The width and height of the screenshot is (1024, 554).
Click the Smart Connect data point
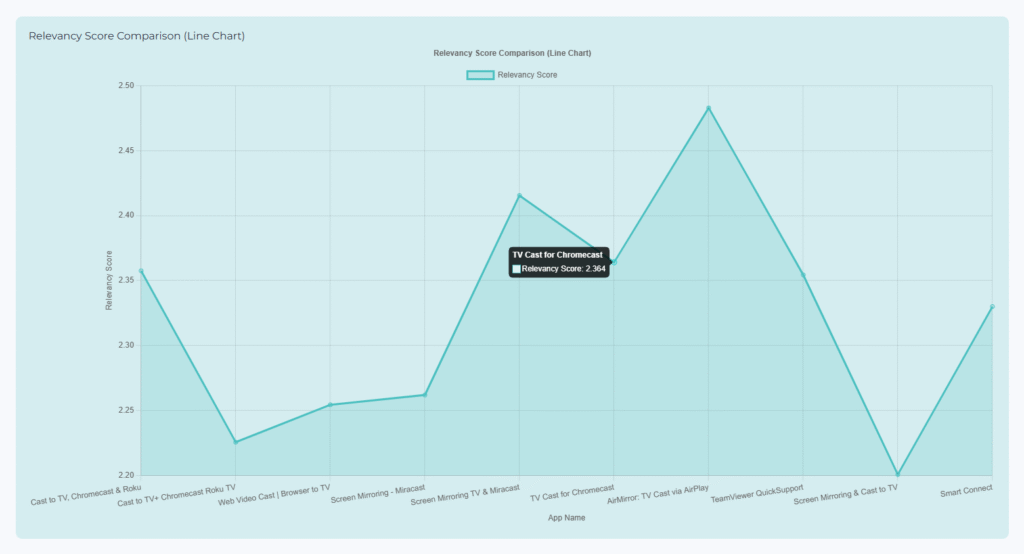tap(992, 307)
